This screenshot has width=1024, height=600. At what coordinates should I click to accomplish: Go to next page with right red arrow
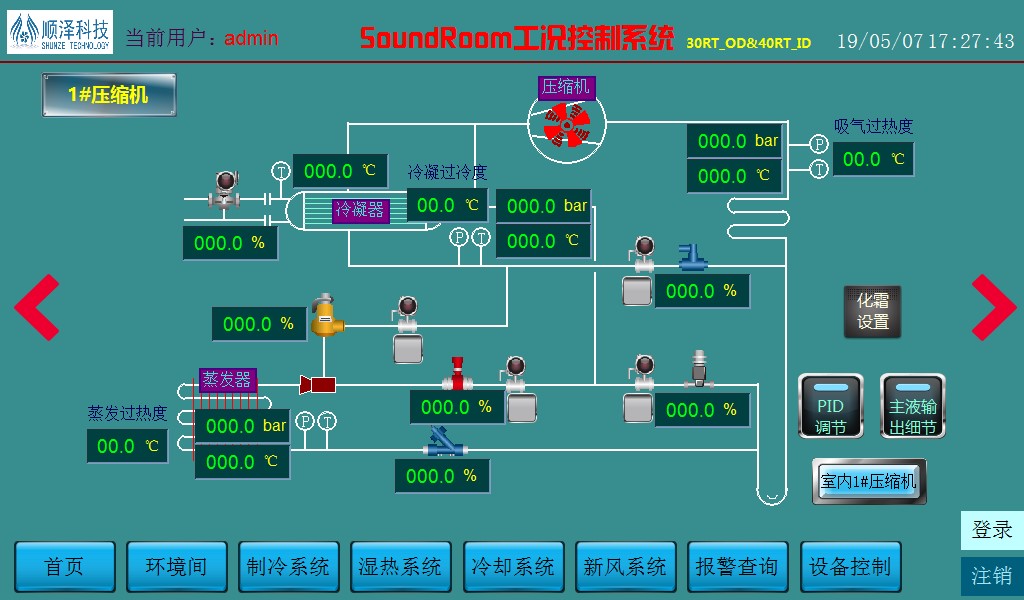click(x=992, y=307)
